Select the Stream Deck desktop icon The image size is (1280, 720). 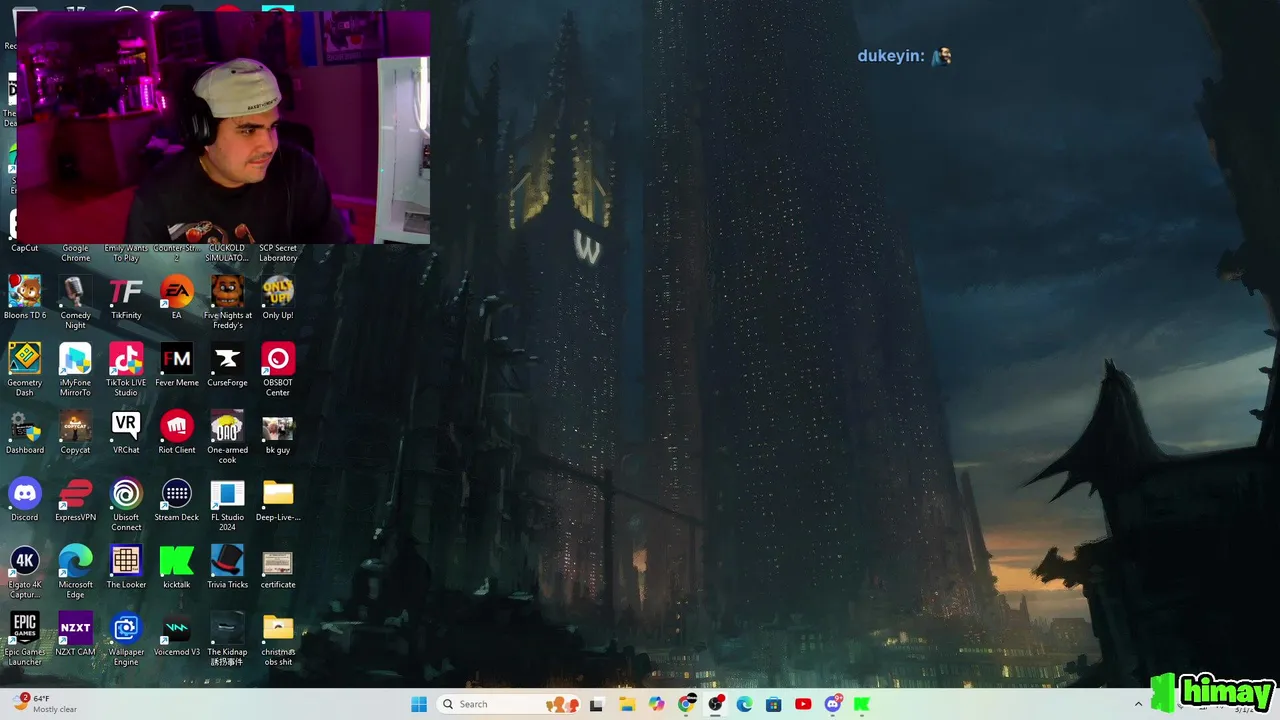(177, 500)
